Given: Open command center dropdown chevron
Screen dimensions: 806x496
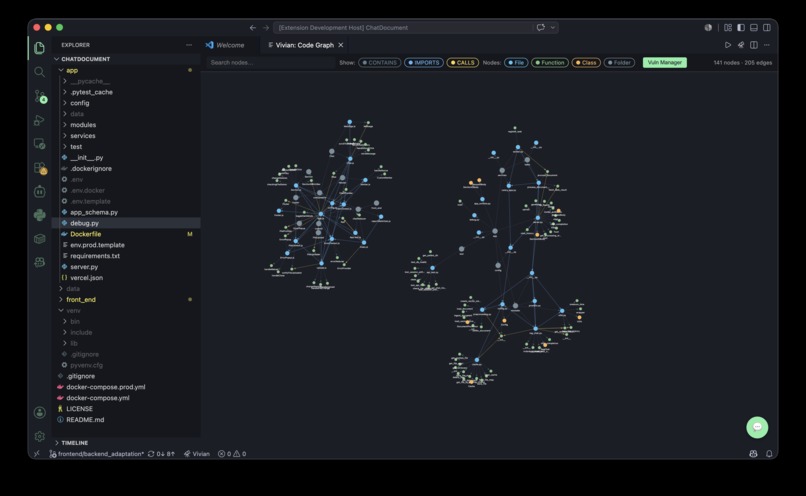Looking at the screenshot, I should pyautogui.click(x=553, y=28).
